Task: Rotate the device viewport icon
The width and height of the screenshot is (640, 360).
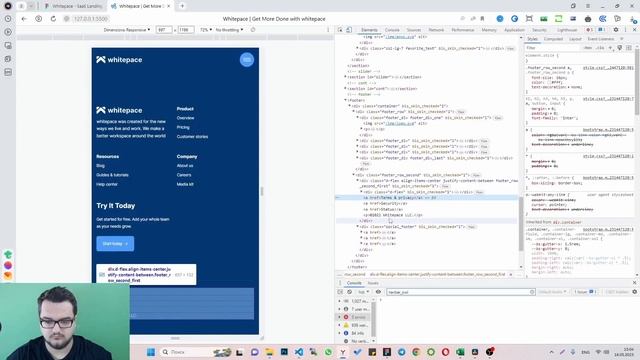Action: pyautogui.click(x=253, y=30)
